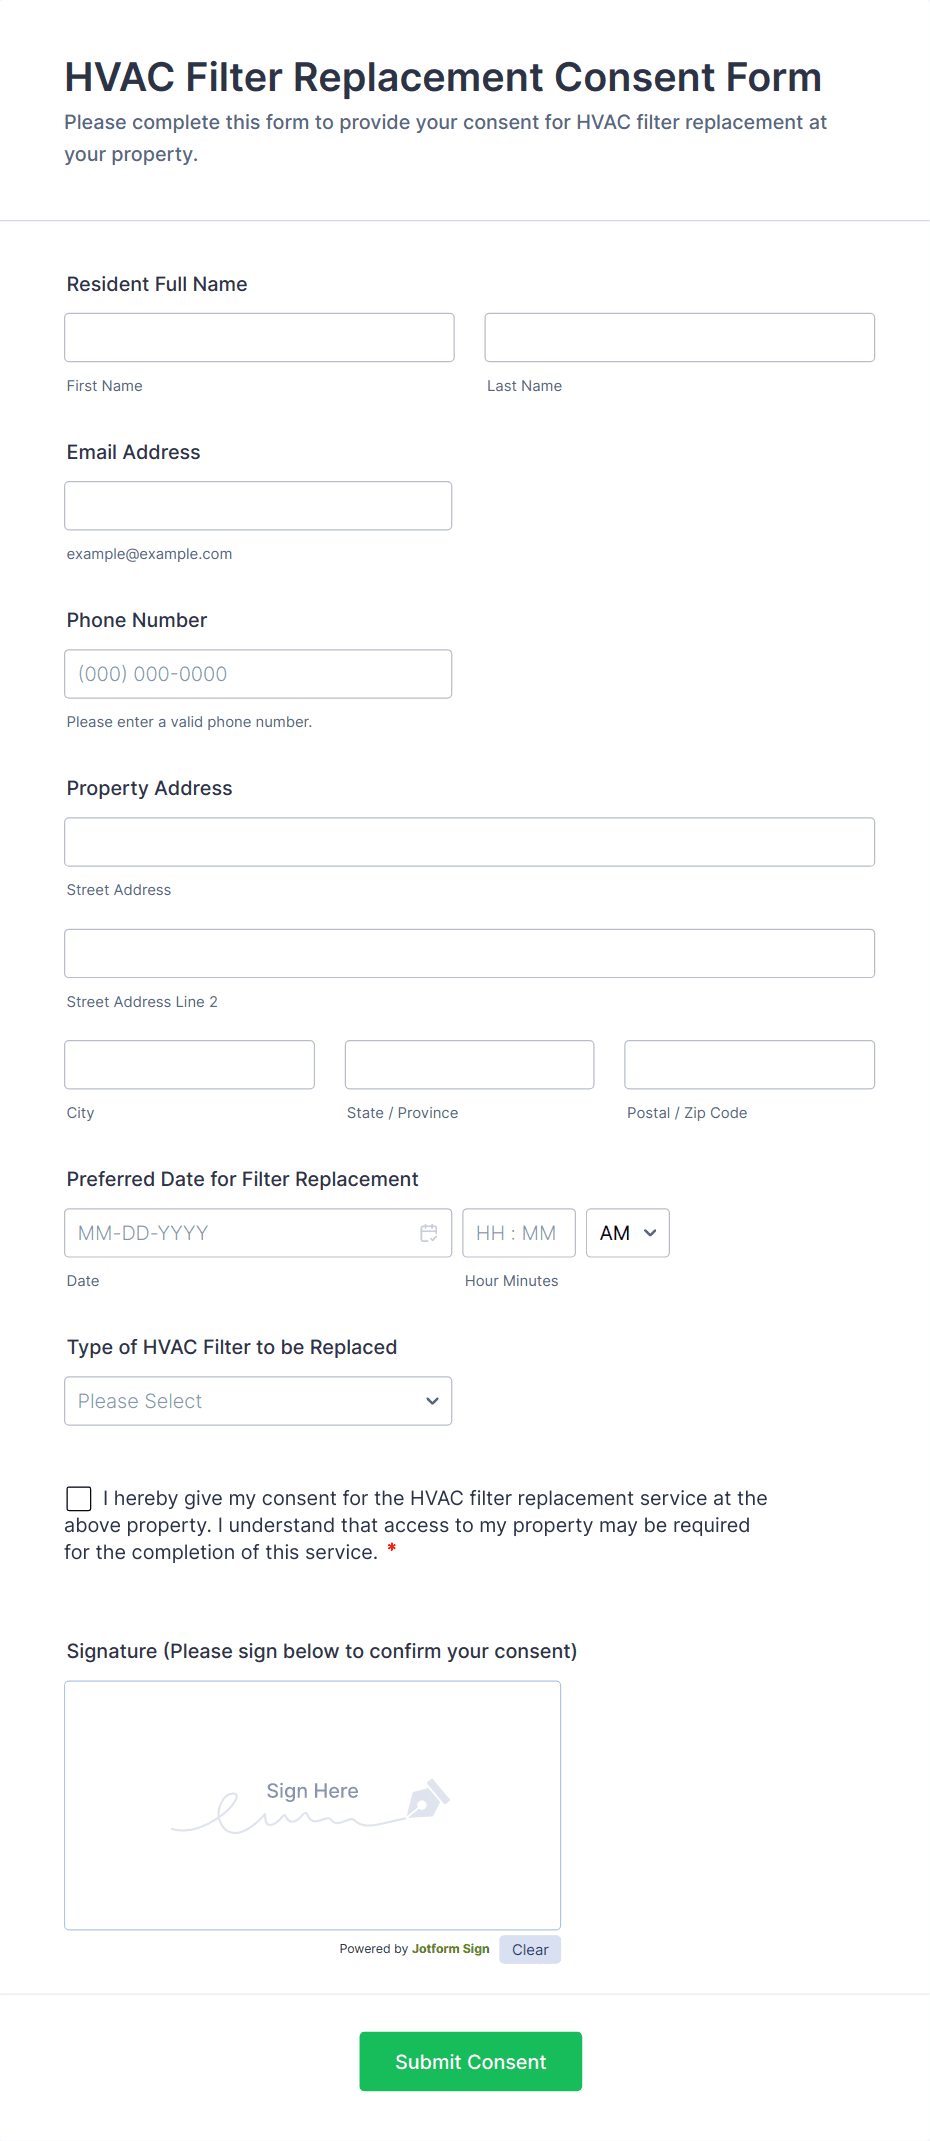The height and width of the screenshot is (2141, 930).
Task: Focus the First Name field
Action: 258,337
